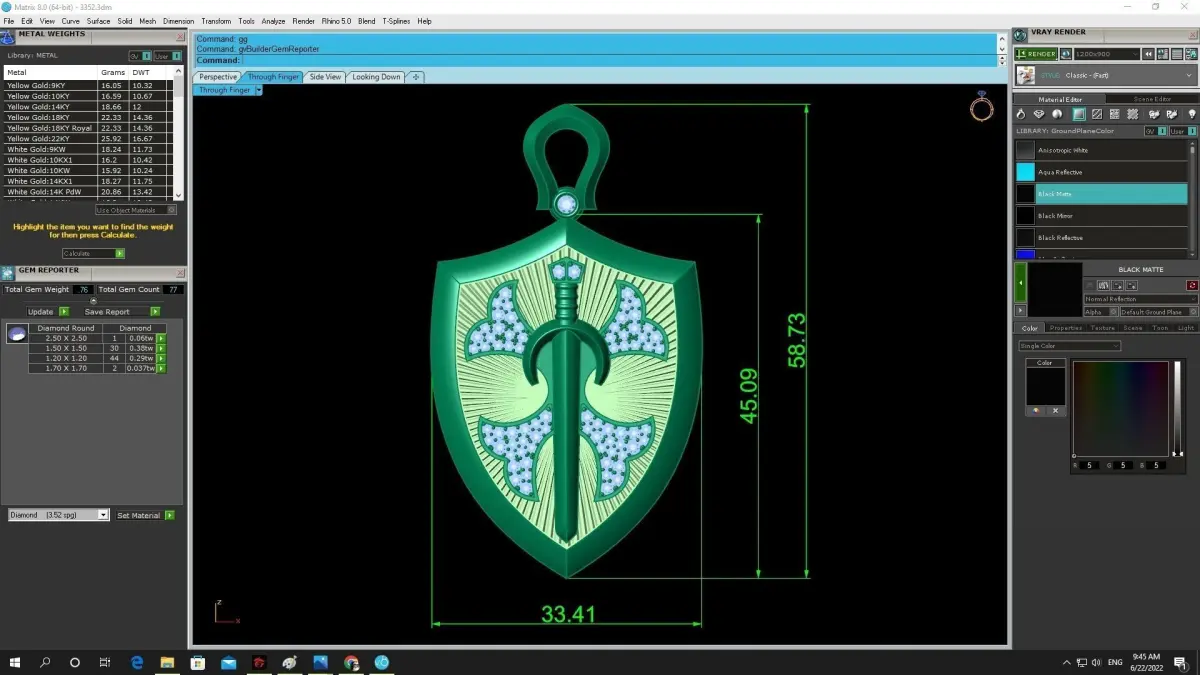Click the add viewport plus tab
The height and width of the screenshot is (675, 1200).
point(416,77)
